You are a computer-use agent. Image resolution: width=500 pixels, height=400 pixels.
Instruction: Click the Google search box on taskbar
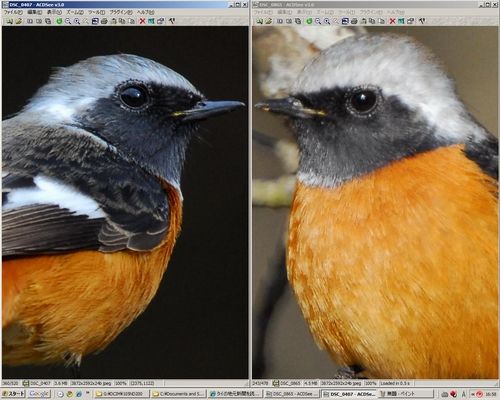[x=39, y=394]
